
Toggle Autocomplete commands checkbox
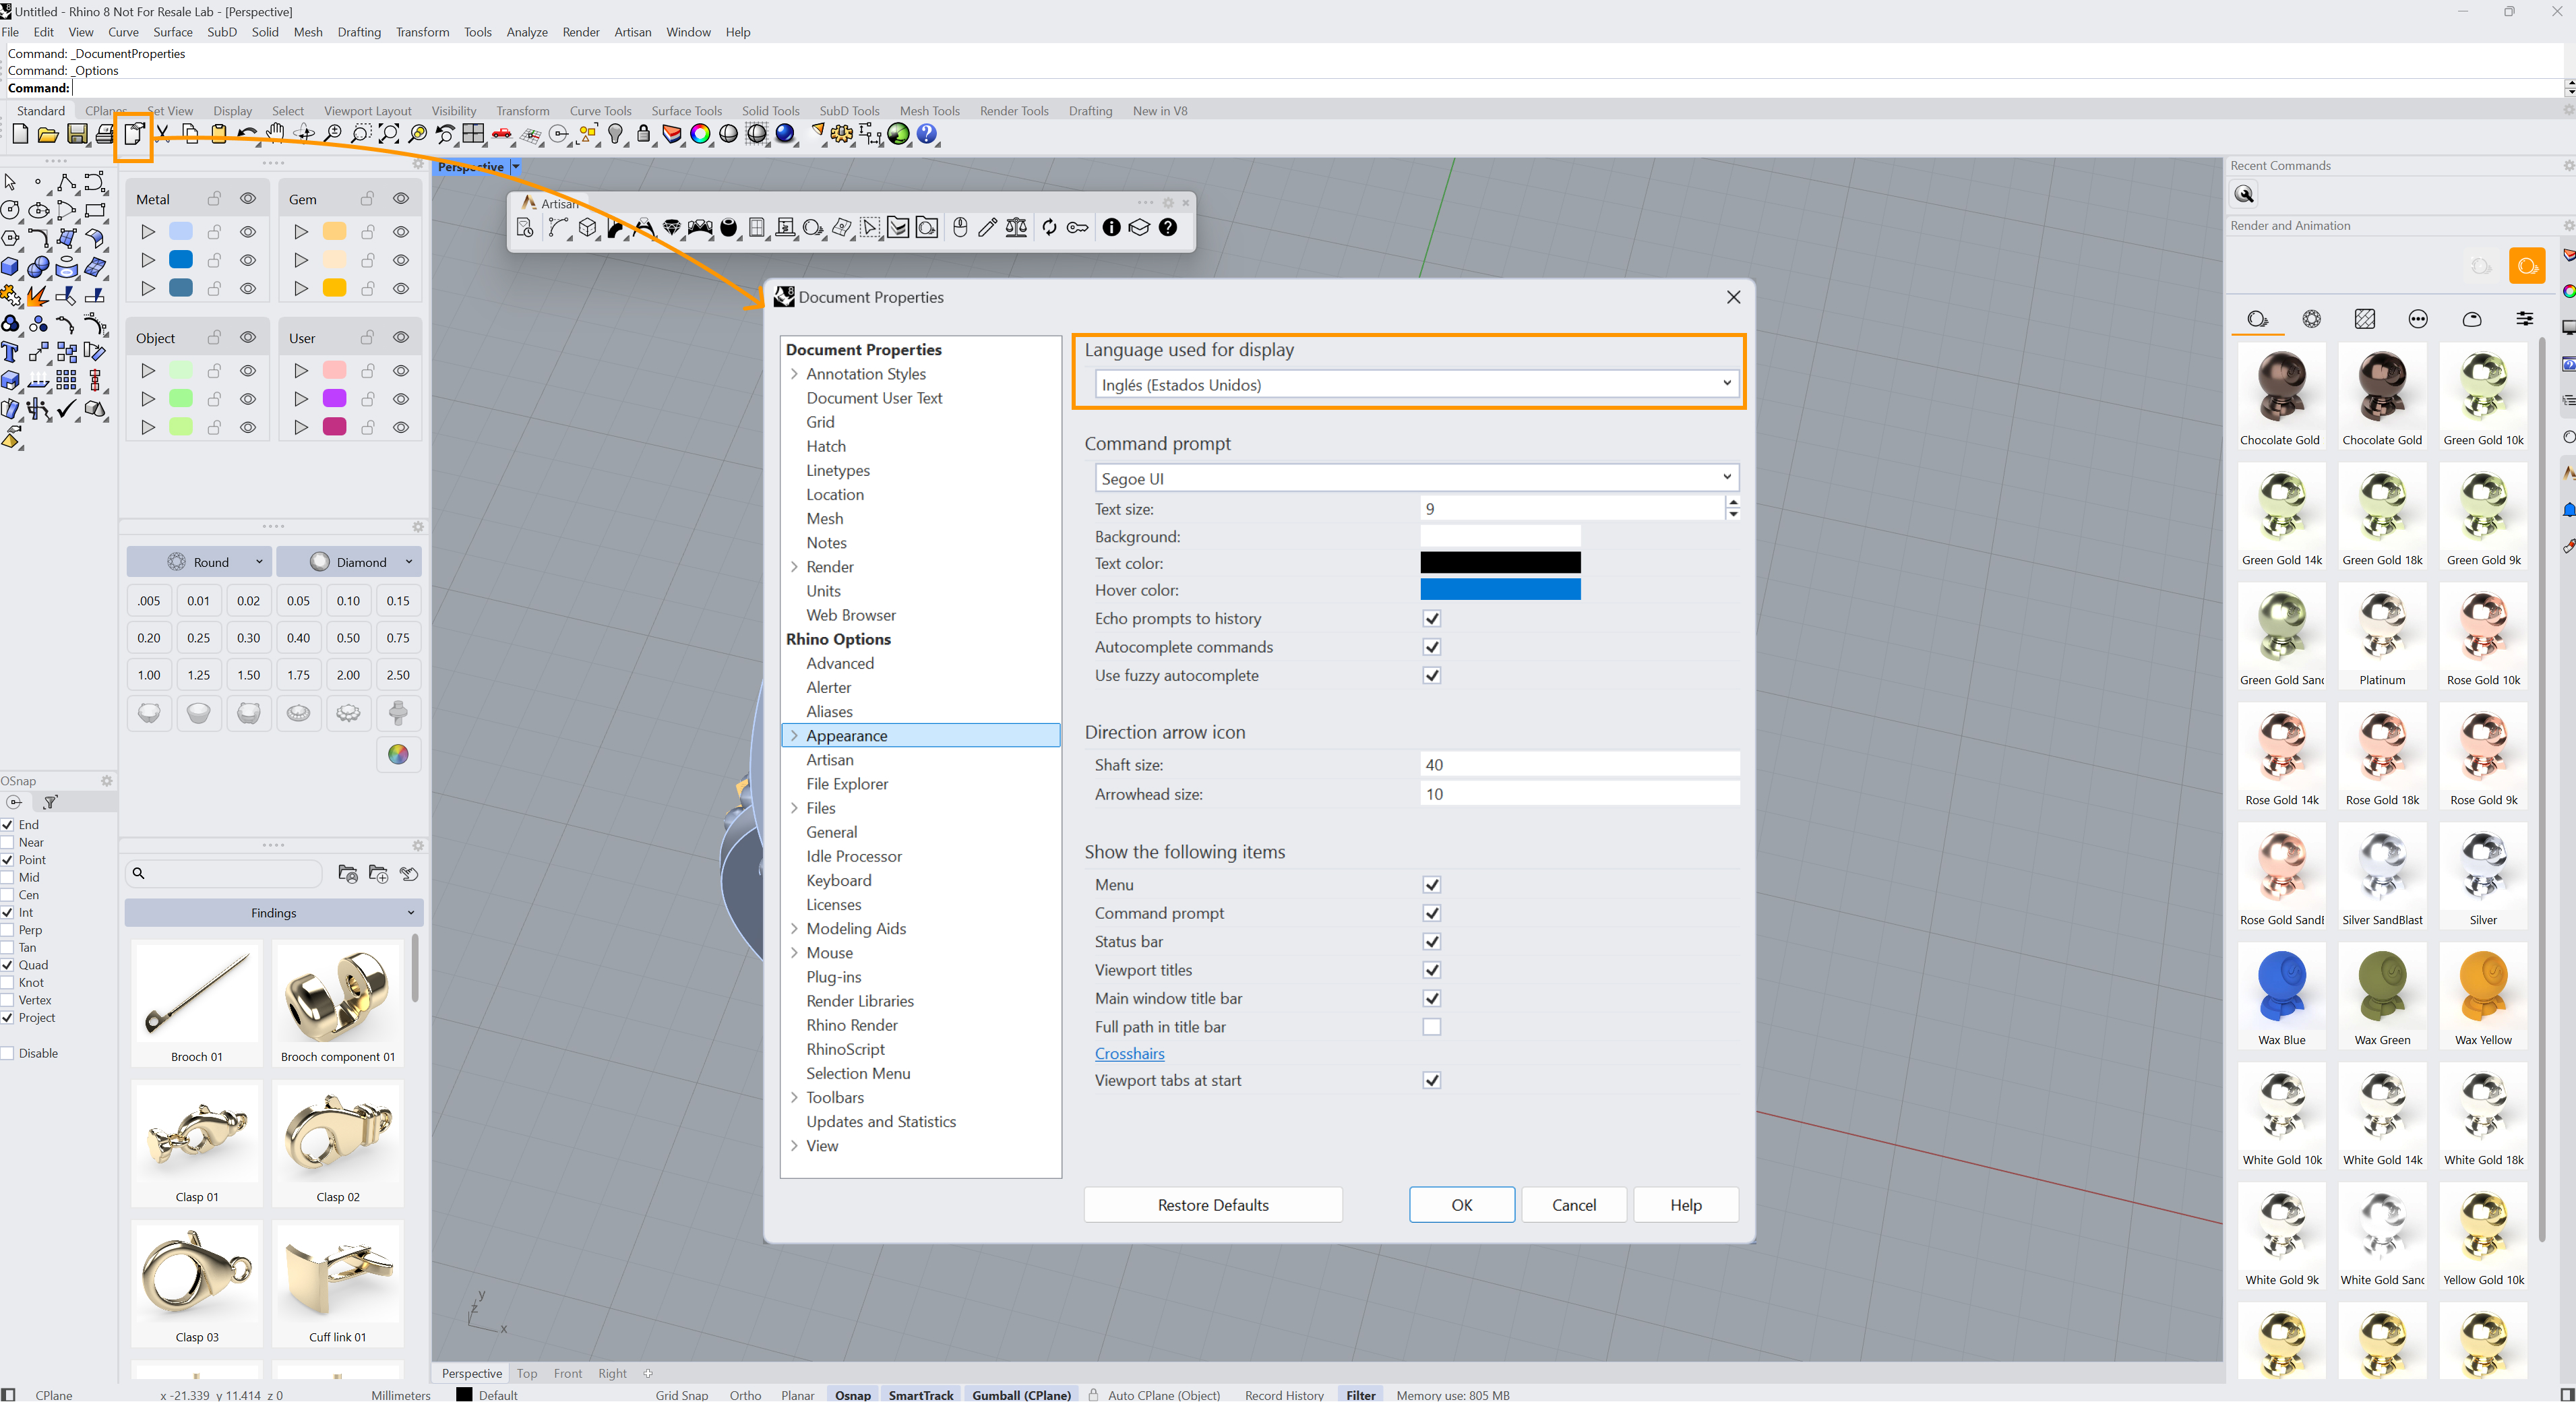pyautogui.click(x=1432, y=647)
